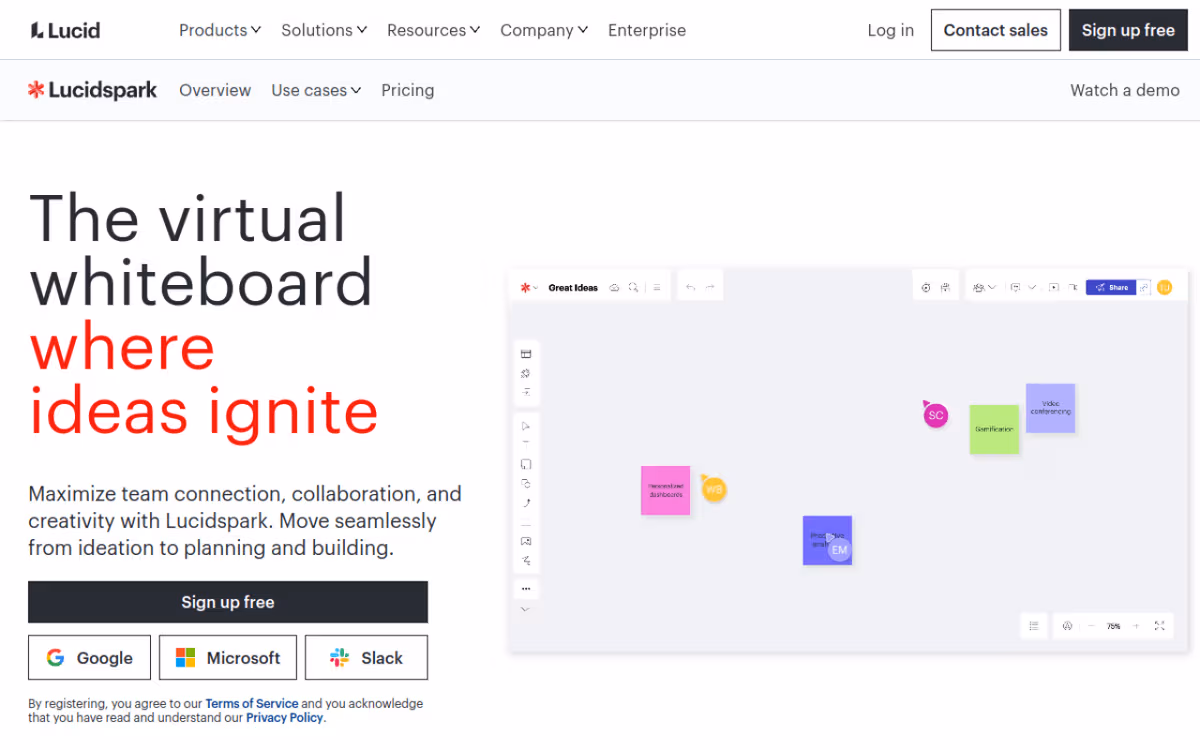Open the Solutions dropdown

point(324,30)
